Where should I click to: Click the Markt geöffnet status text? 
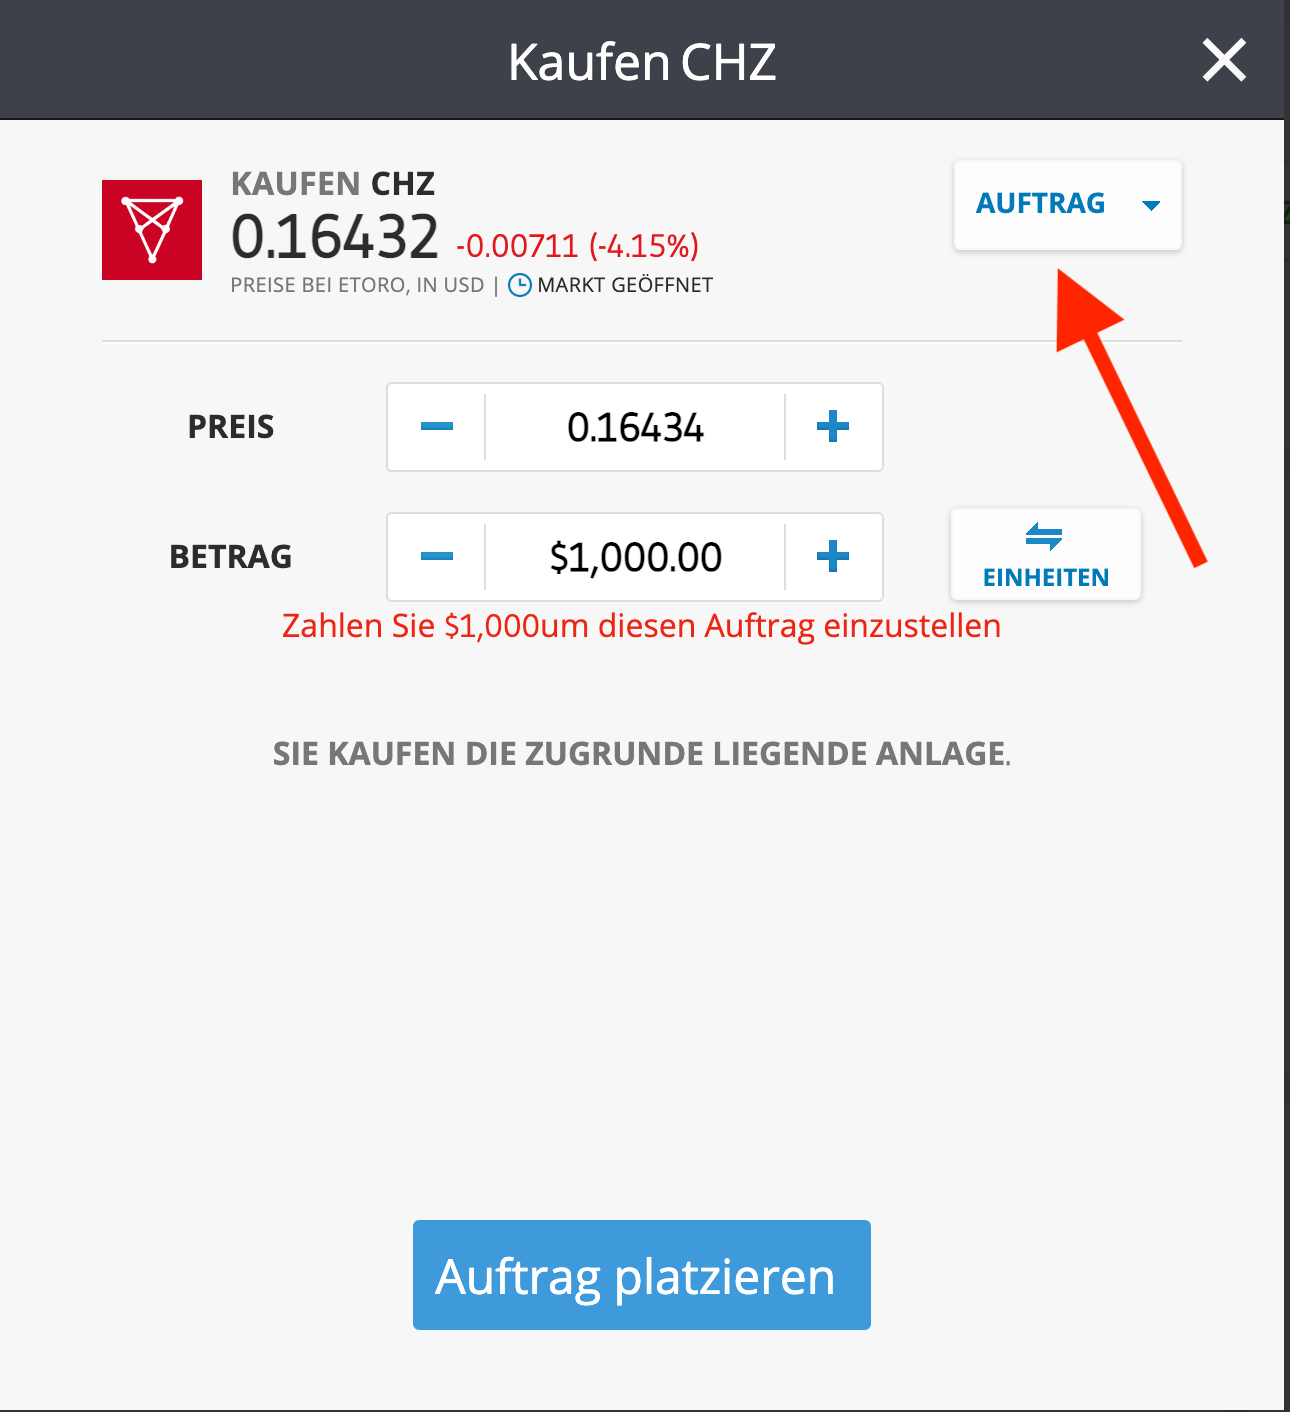[625, 285]
